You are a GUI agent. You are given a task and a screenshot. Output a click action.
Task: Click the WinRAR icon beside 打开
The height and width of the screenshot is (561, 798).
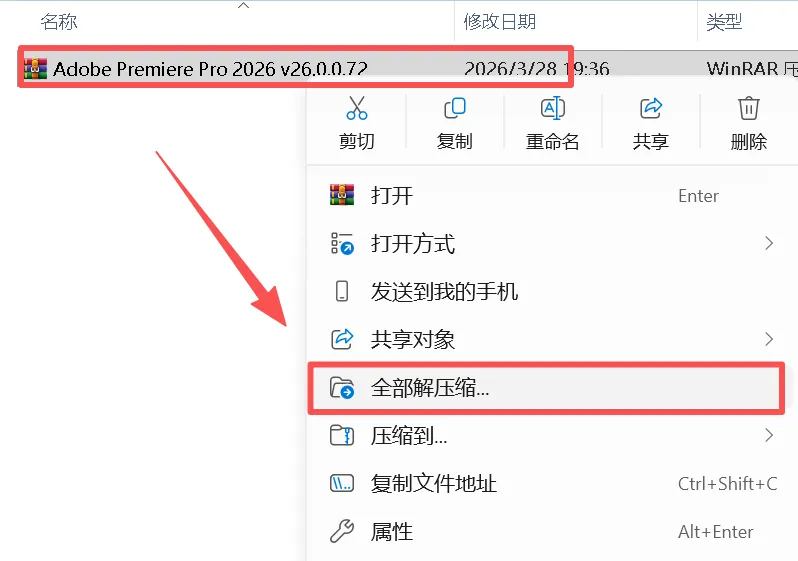tap(341, 195)
